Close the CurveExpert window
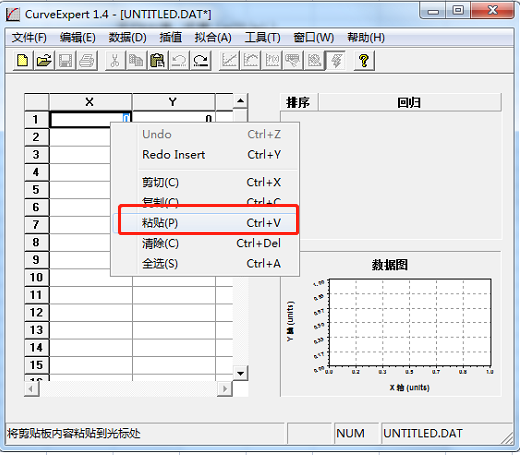Image resolution: width=520 pixels, height=455 pixels. (492, 11)
